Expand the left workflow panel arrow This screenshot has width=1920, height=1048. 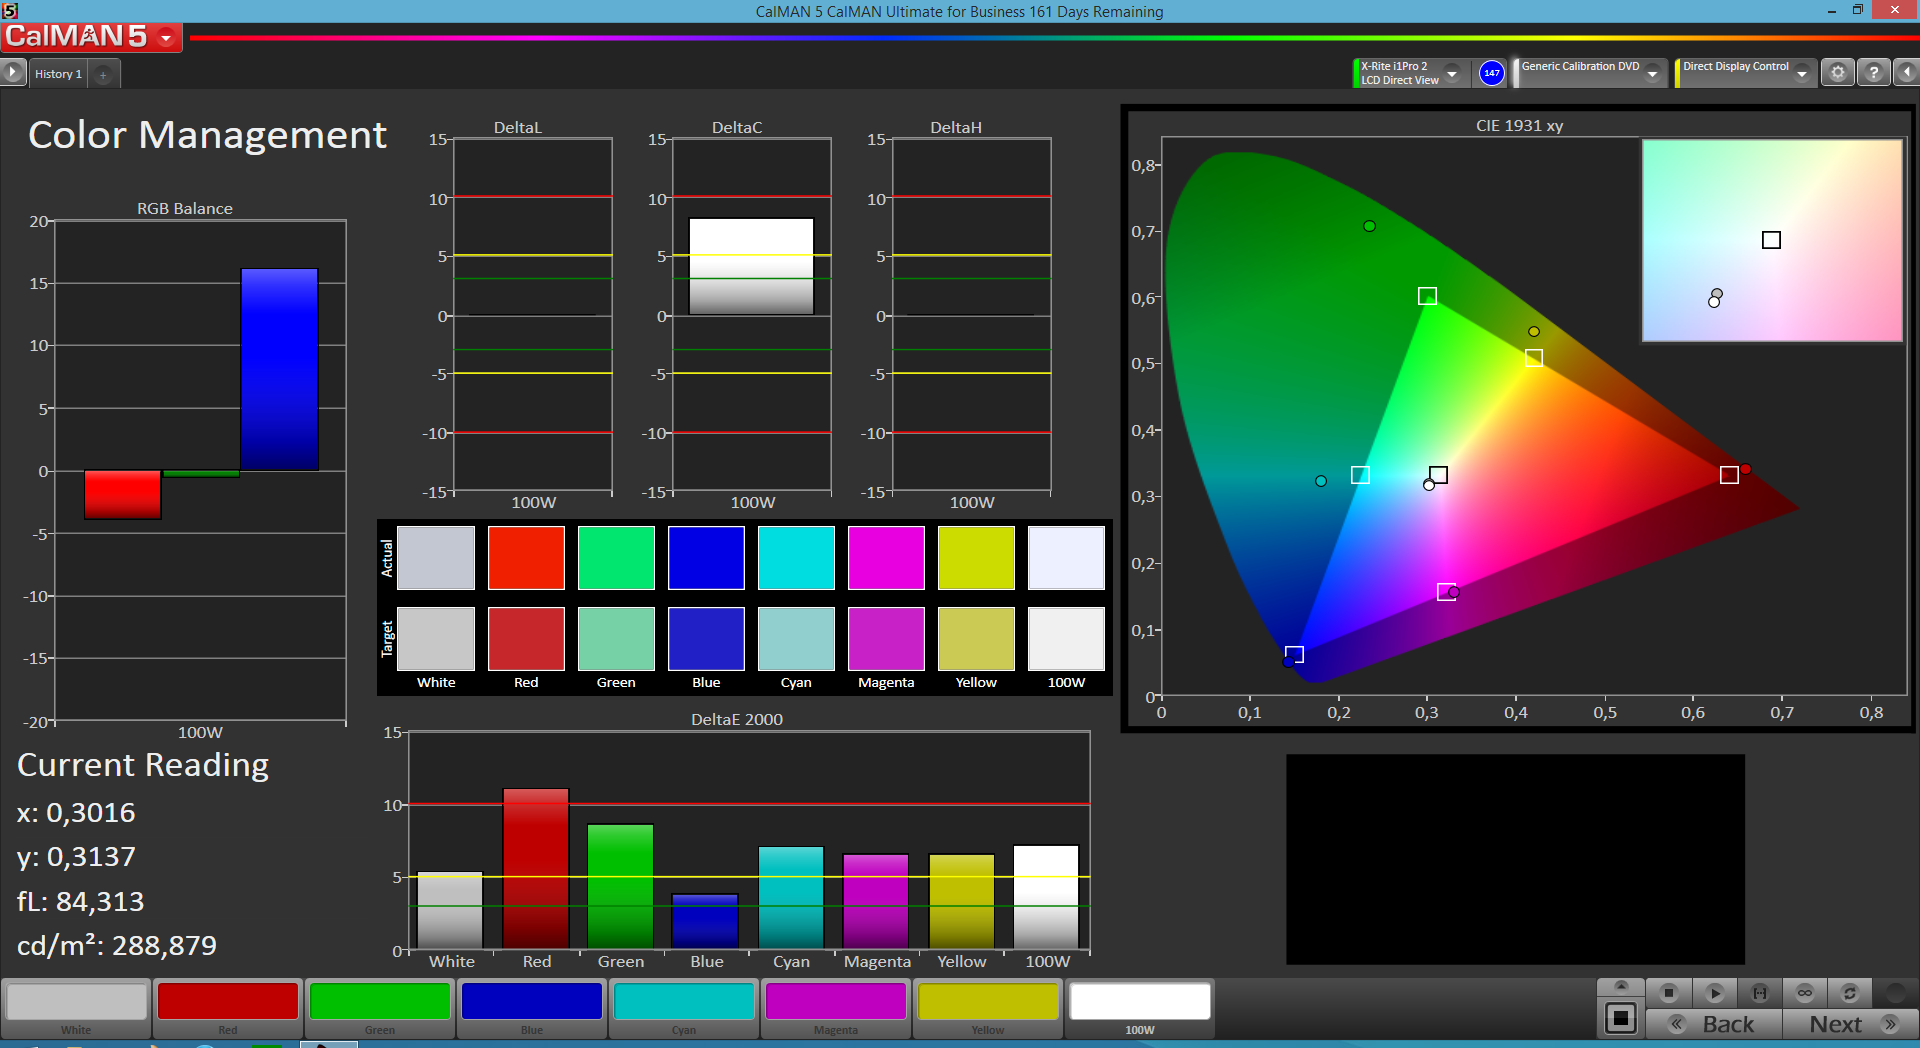click(12, 72)
